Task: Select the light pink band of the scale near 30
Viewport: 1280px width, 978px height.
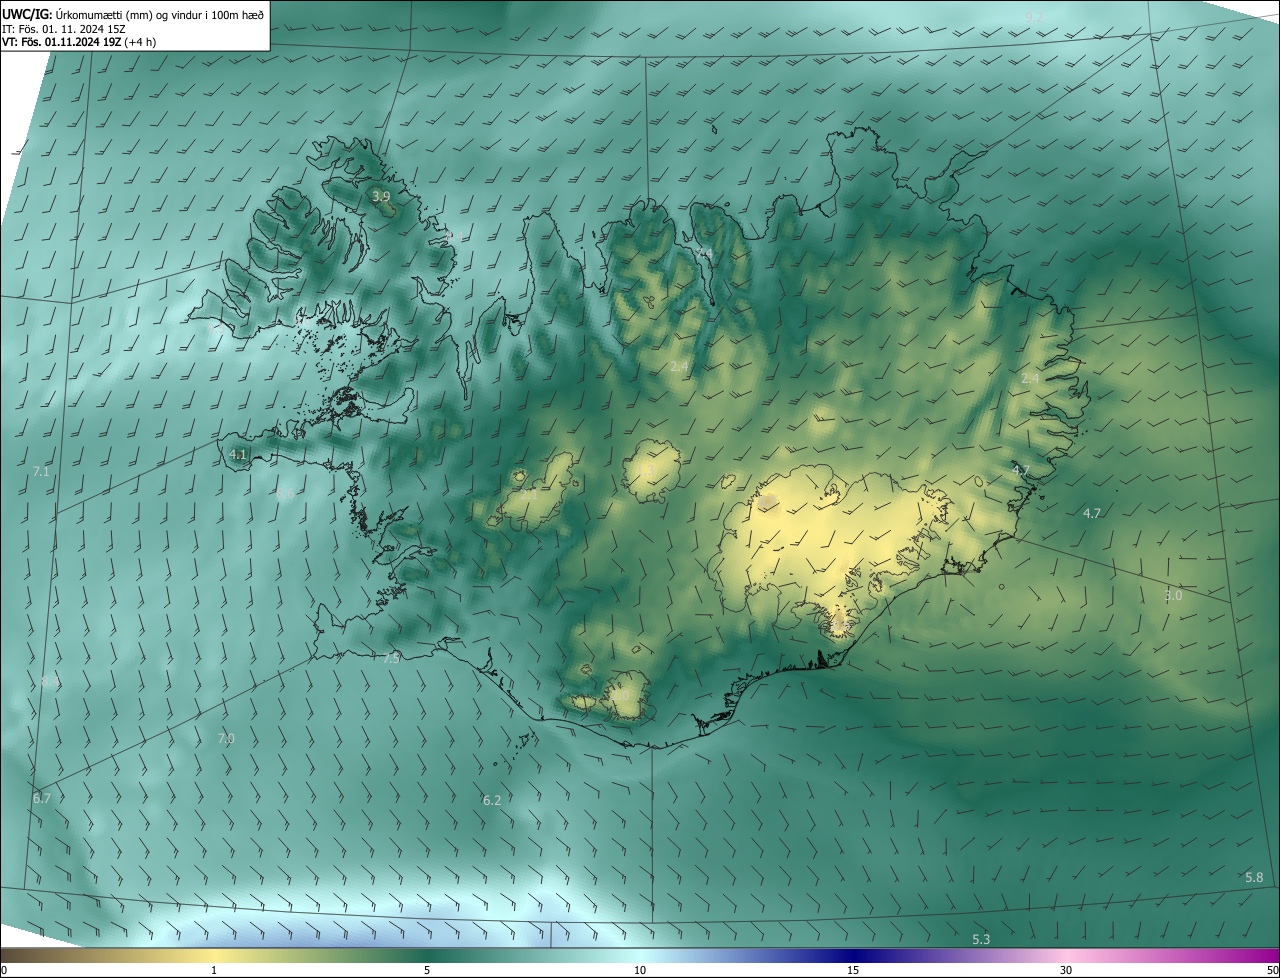Action: point(1066,955)
